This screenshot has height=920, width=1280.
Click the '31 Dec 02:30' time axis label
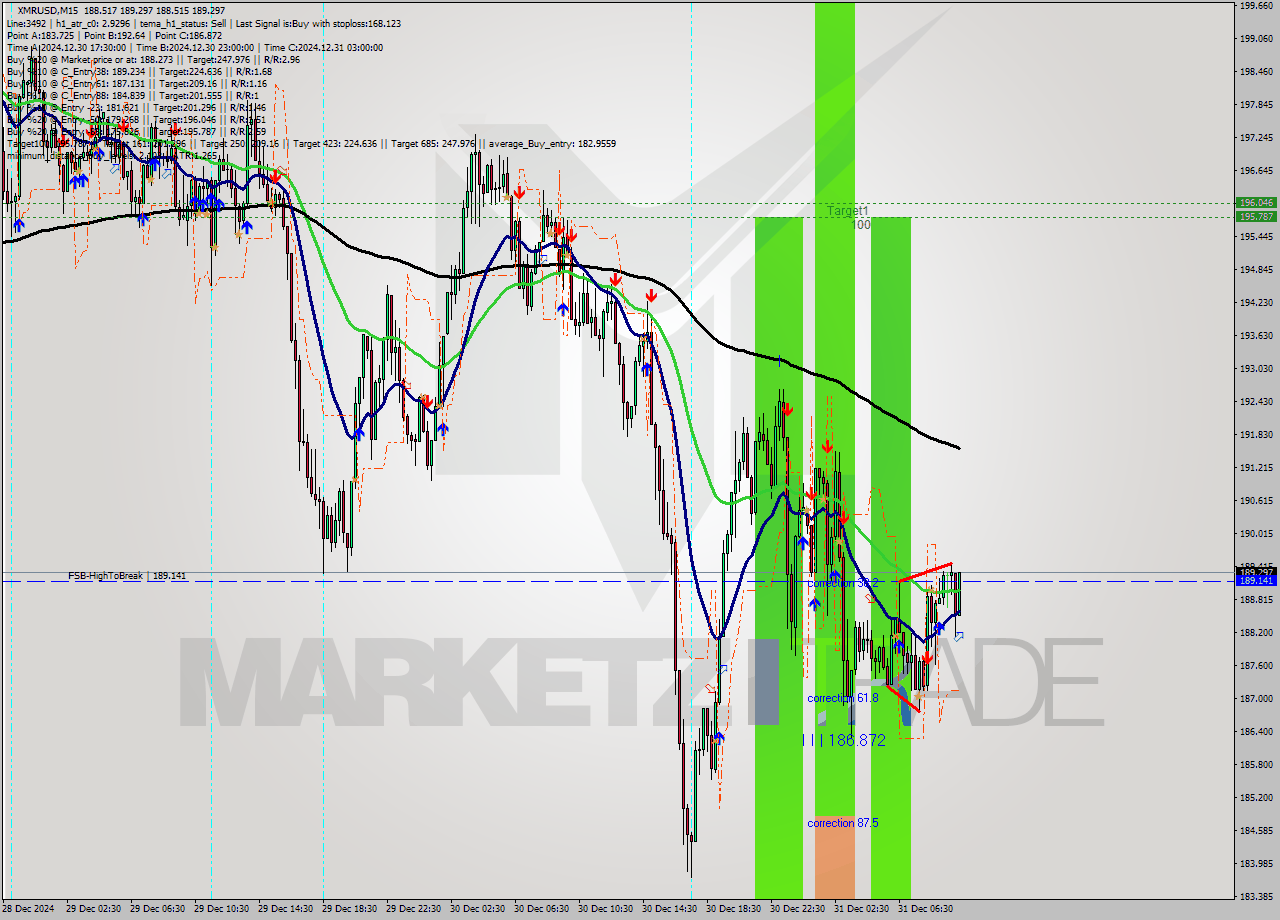point(861,909)
